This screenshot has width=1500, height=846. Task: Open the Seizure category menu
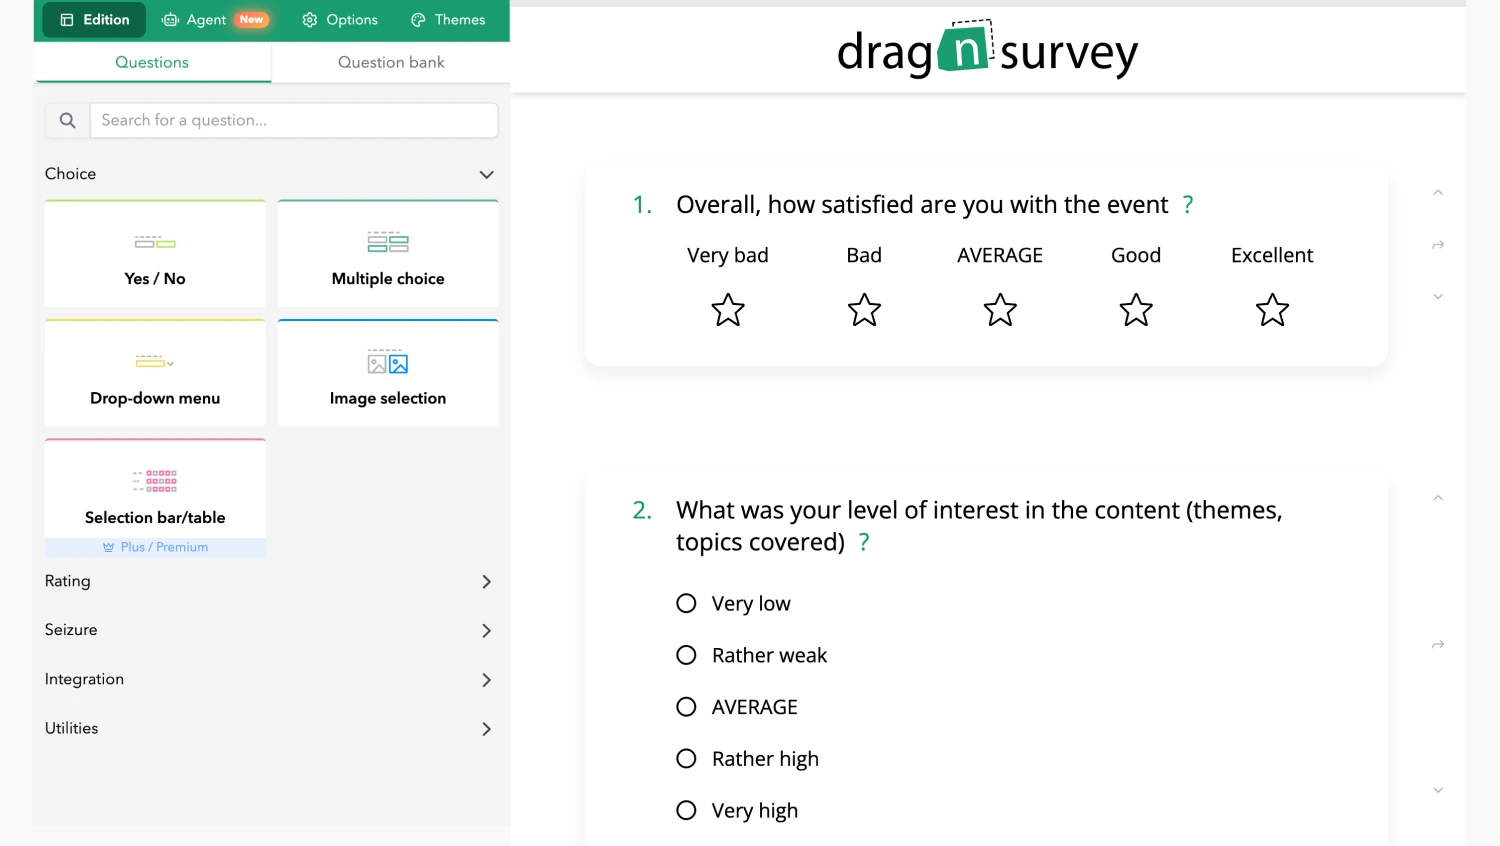click(x=486, y=630)
